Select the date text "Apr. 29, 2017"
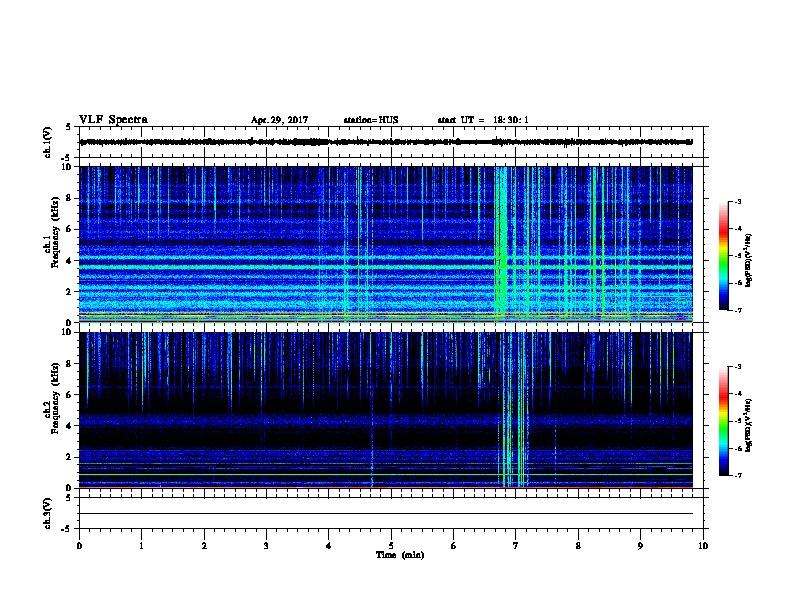Image resolution: width=792 pixels, height=612 pixels. (x=279, y=120)
